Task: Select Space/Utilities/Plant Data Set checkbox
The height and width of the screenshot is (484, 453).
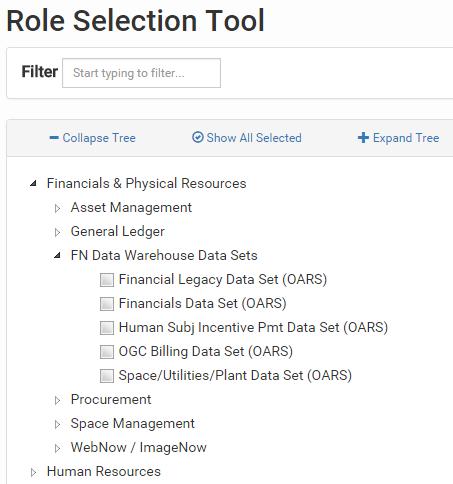Action: (107, 376)
